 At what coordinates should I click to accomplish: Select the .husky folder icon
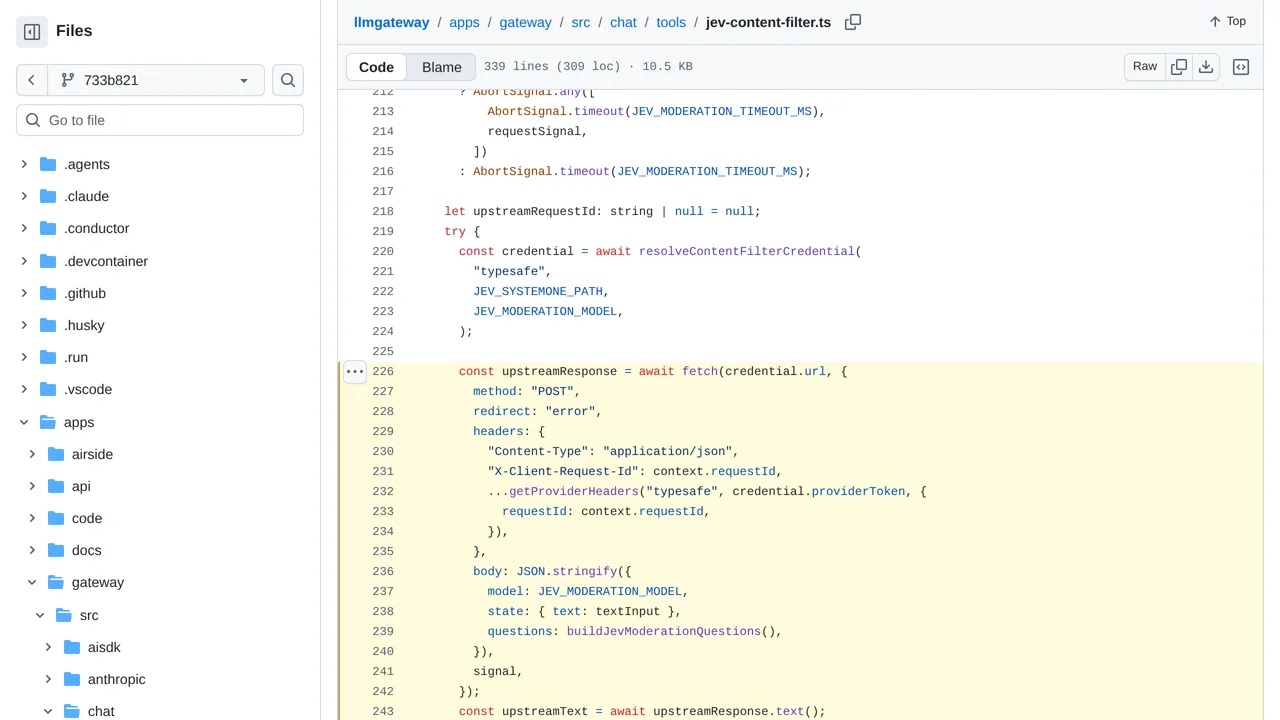click(x=47, y=325)
